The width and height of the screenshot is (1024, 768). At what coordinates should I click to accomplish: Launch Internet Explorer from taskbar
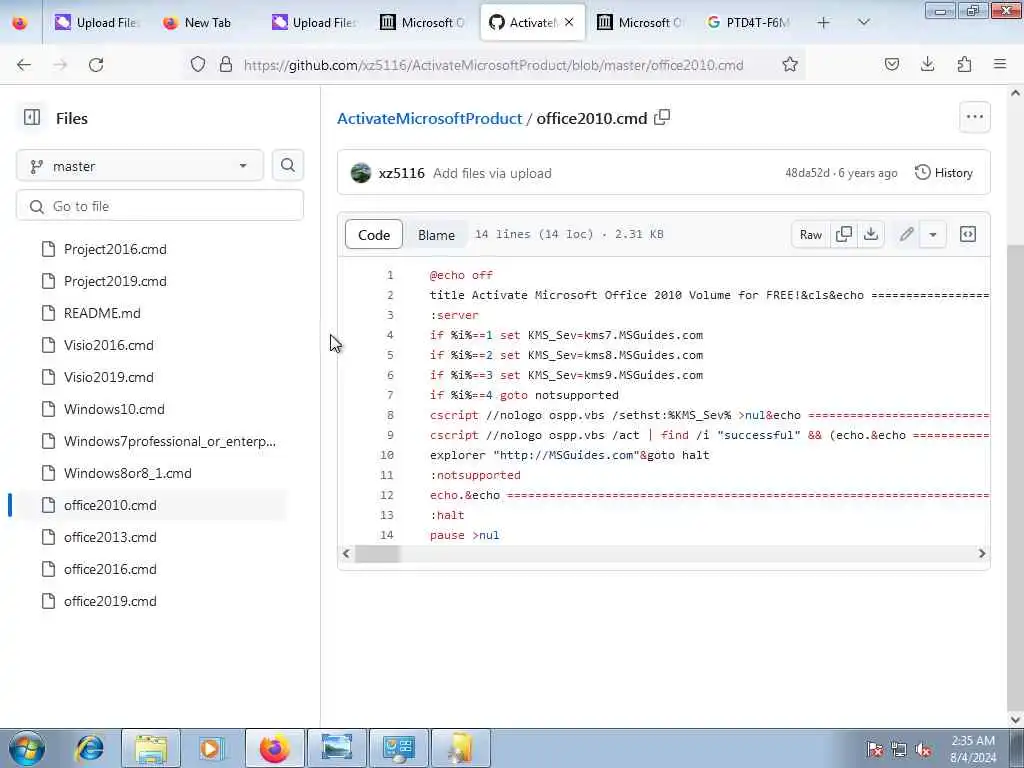pyautogui.click(x=89, y=748)
